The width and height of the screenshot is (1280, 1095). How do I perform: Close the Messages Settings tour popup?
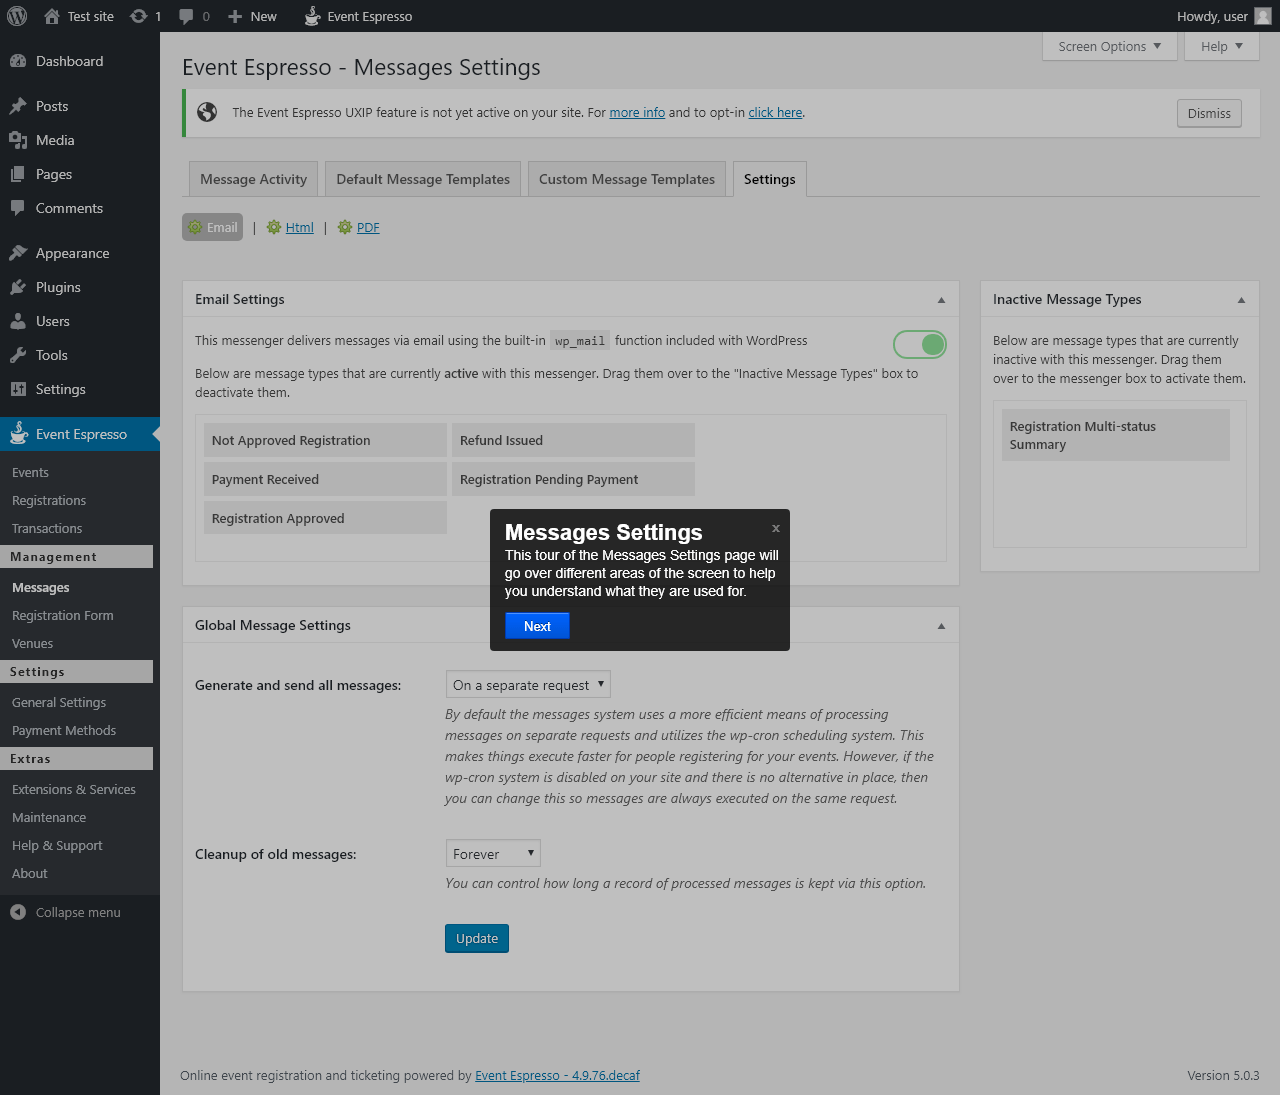[776, 528]
